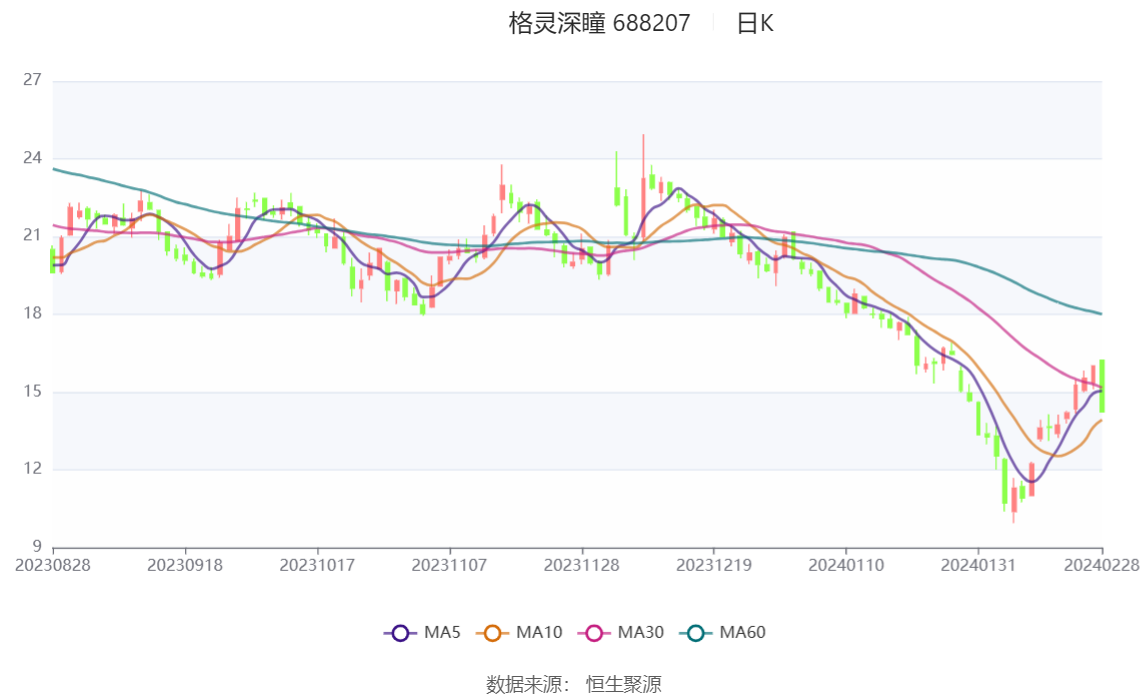Click the 20230918 date axis label
The image size is (1148, 699).
point(184,565)
